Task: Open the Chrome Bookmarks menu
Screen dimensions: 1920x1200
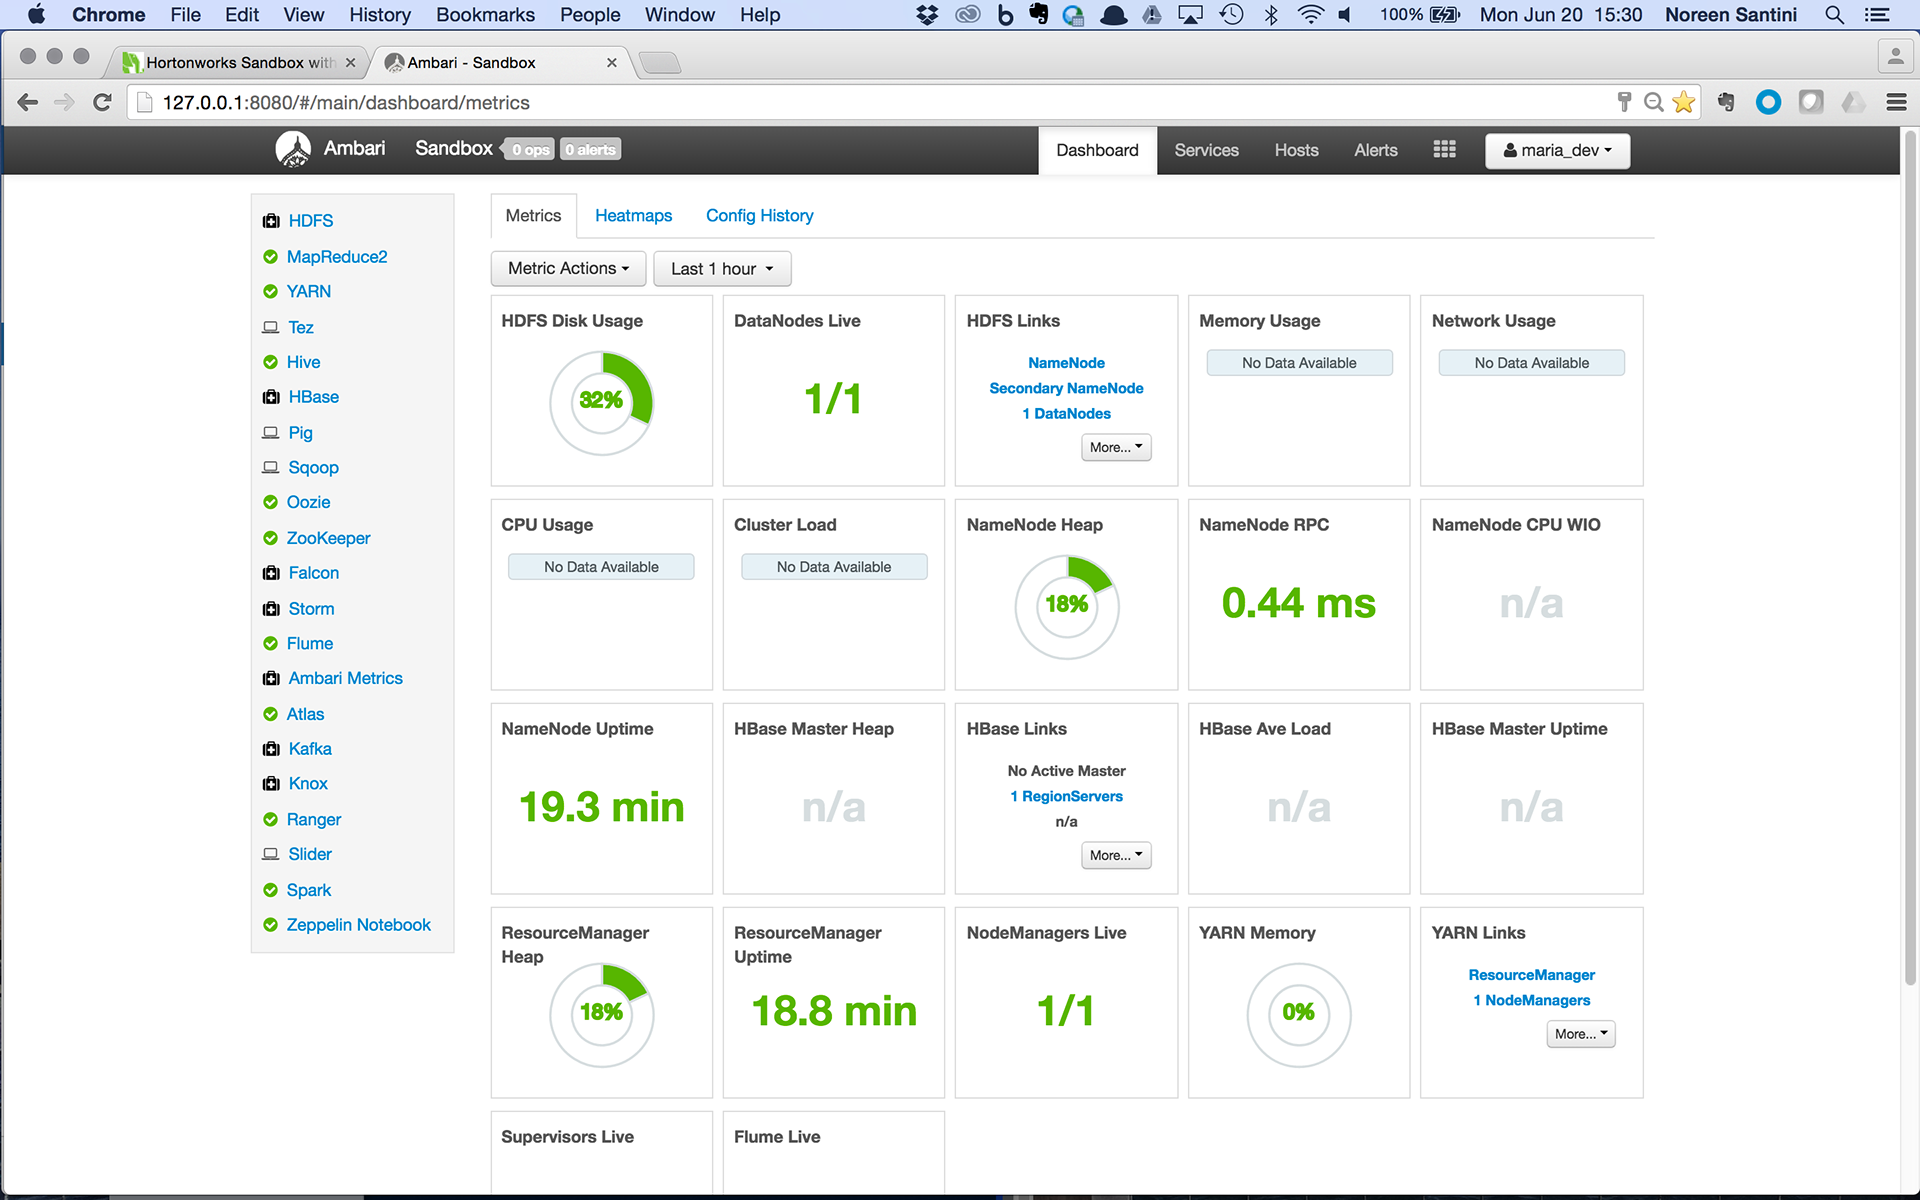Action: tap(485, 15)
